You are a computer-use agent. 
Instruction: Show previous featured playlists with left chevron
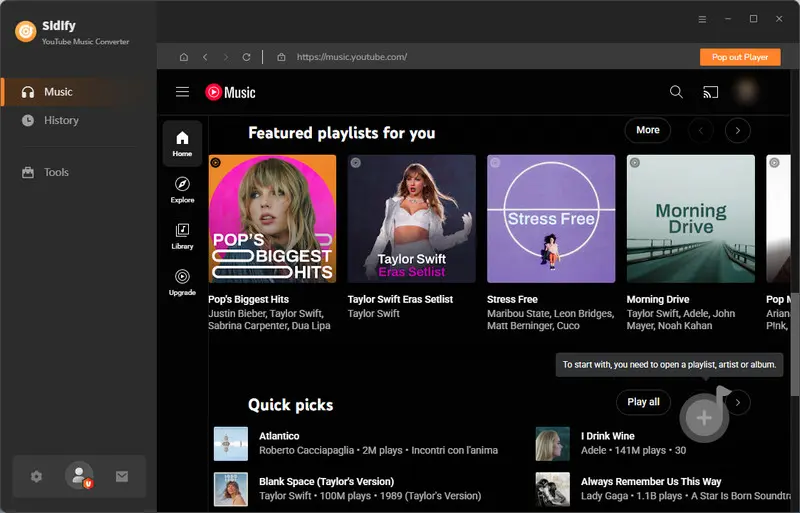coord(701,131)
